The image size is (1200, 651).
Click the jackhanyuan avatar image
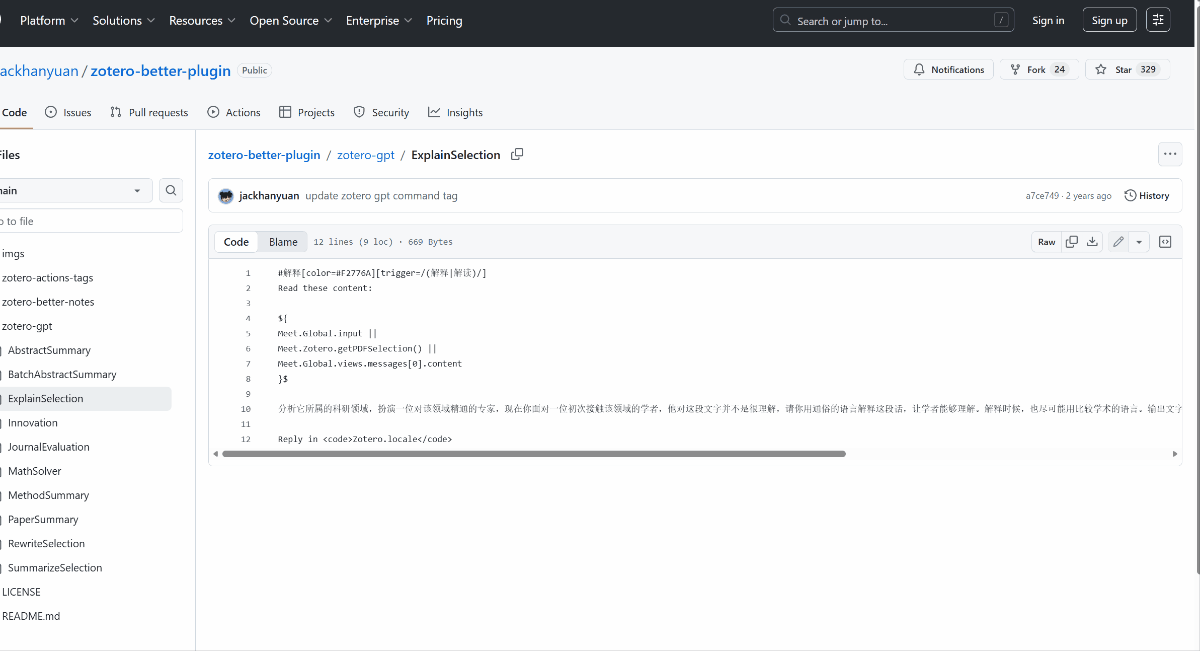pyautogui.click(x=226, y=196)
